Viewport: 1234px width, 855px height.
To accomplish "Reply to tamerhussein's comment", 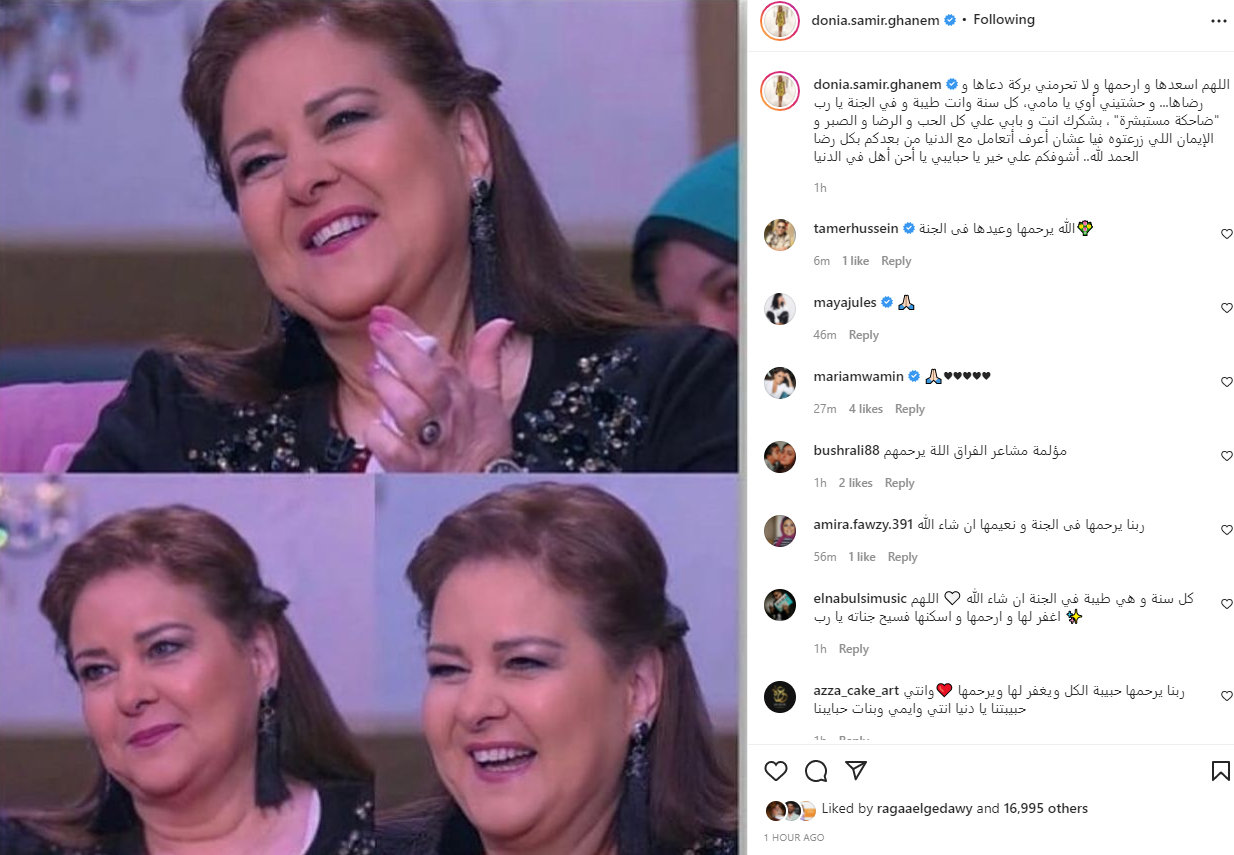I will (896, 261).
